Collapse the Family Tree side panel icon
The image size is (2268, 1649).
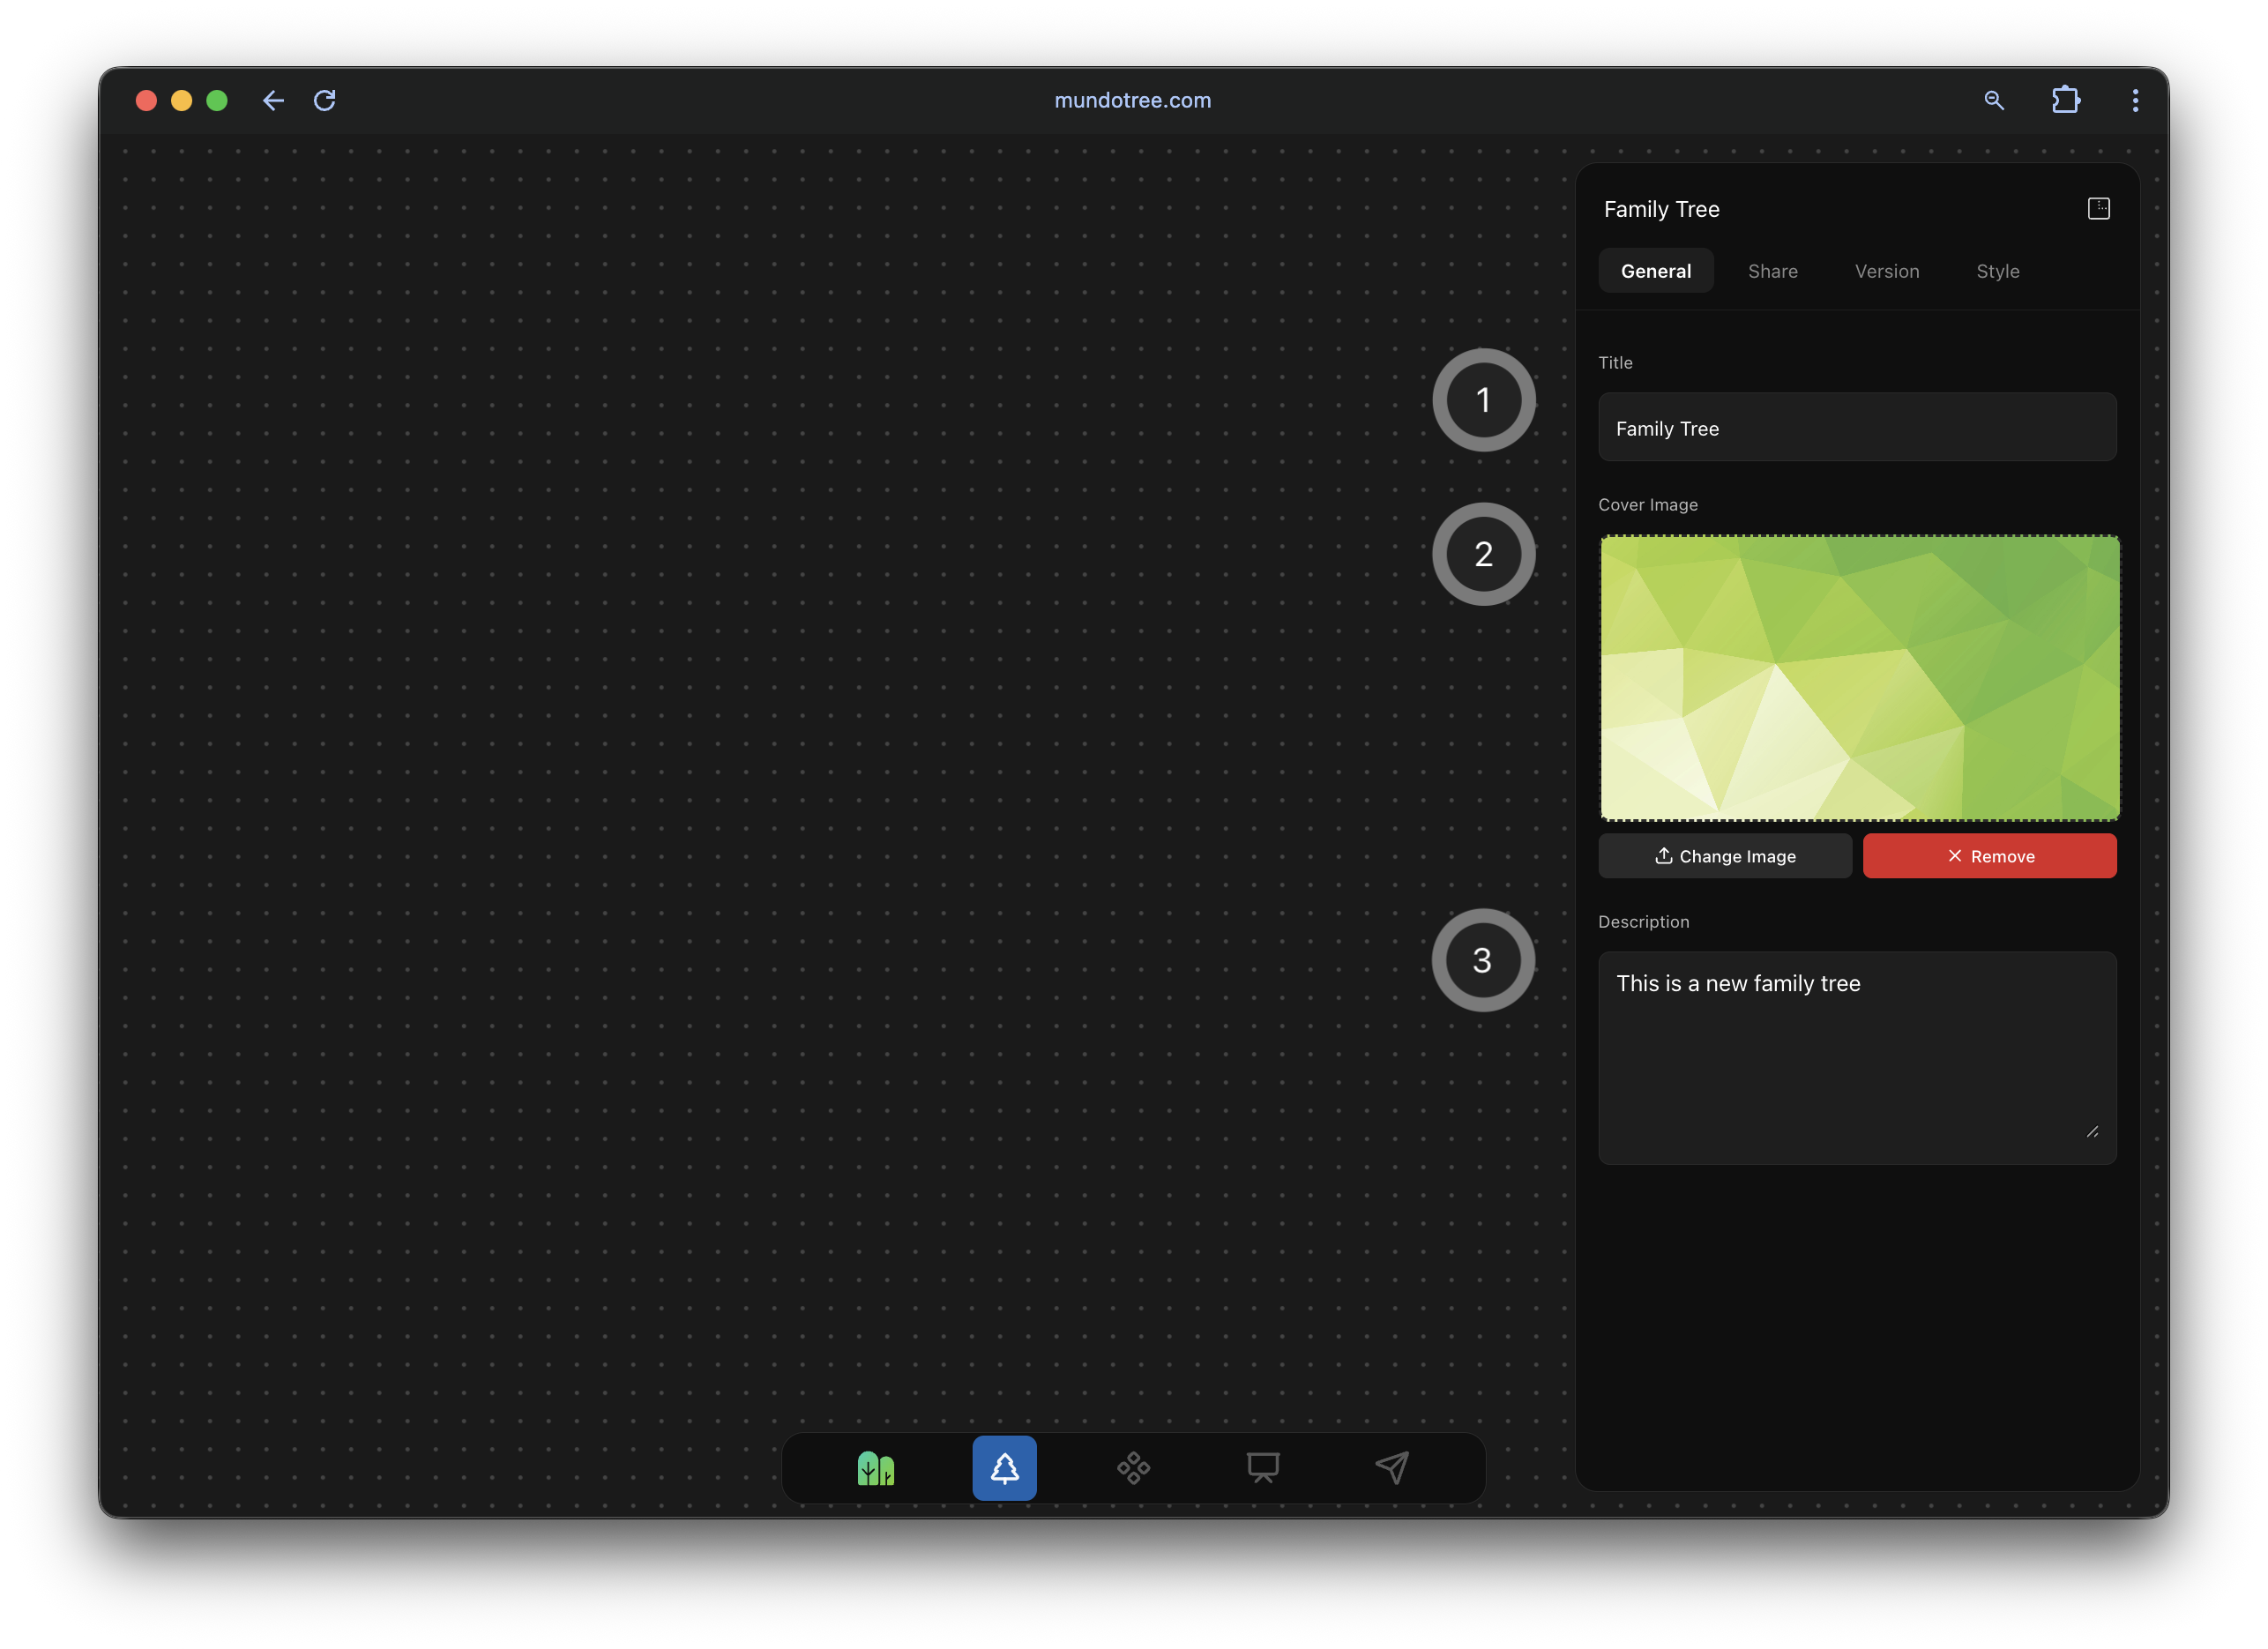[2098, 208]
